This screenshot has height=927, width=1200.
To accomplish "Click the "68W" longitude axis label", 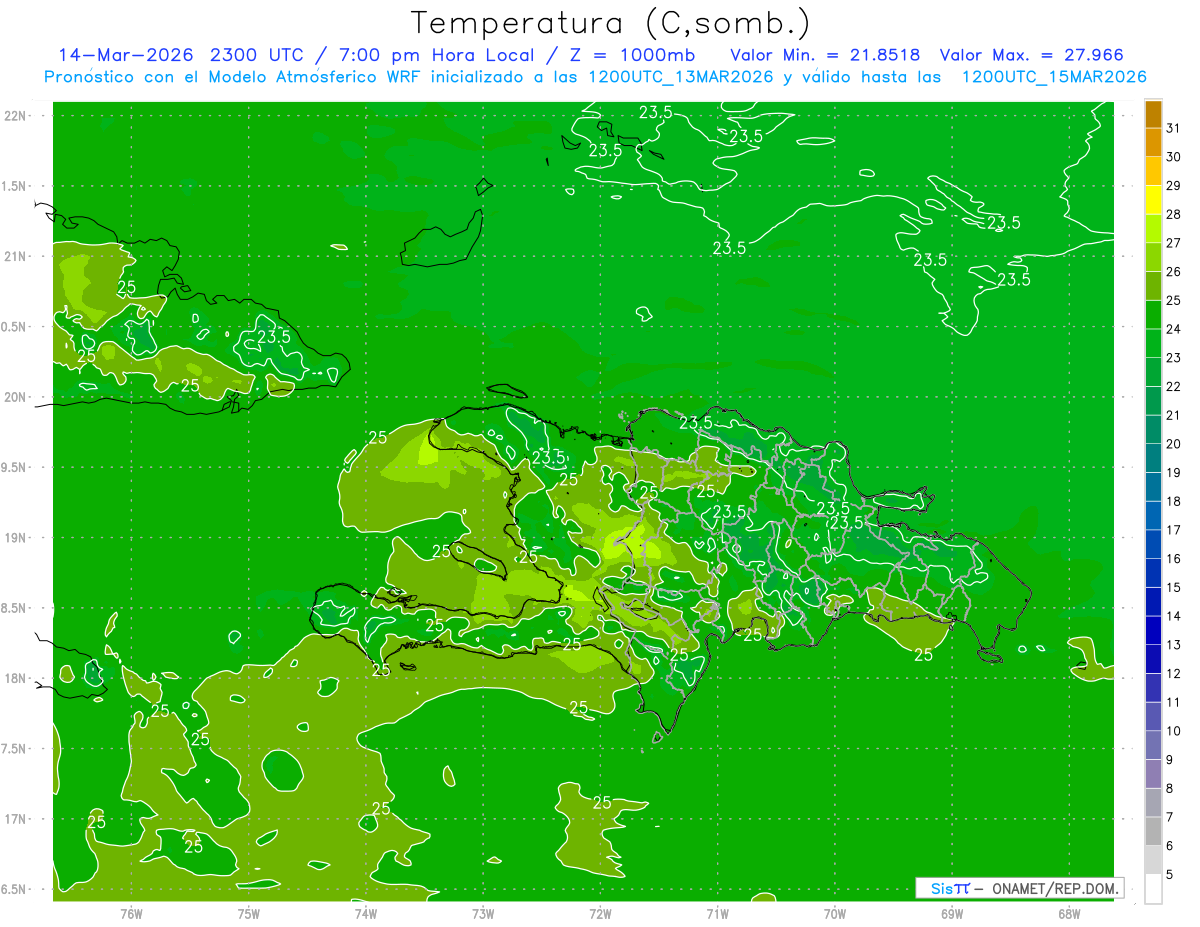I will [1069, 913].
